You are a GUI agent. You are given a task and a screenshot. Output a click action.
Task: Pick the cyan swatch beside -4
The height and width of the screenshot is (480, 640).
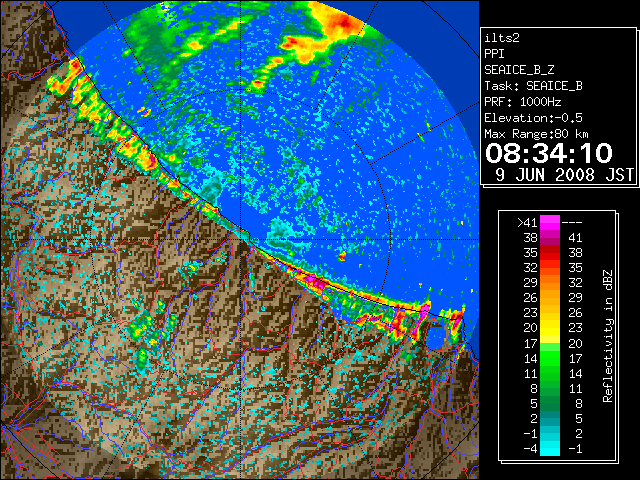550,449
